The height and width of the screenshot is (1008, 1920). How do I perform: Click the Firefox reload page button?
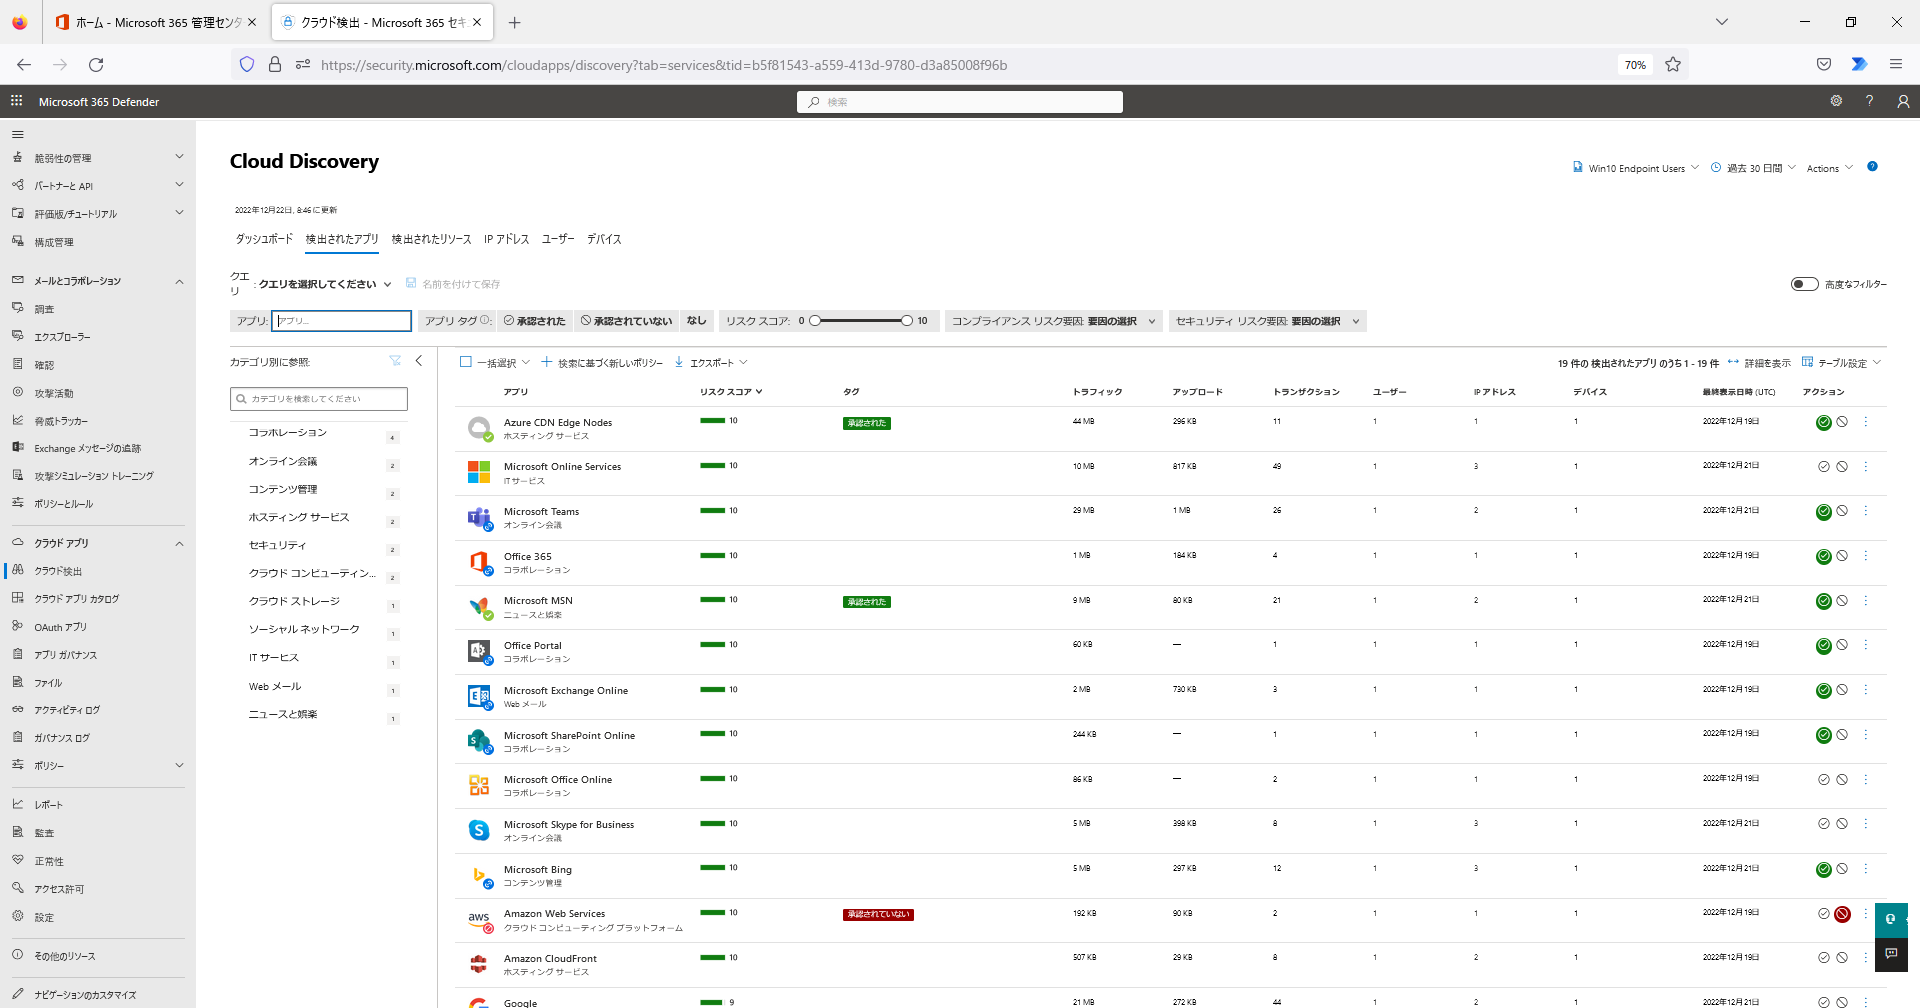point(96,65)
